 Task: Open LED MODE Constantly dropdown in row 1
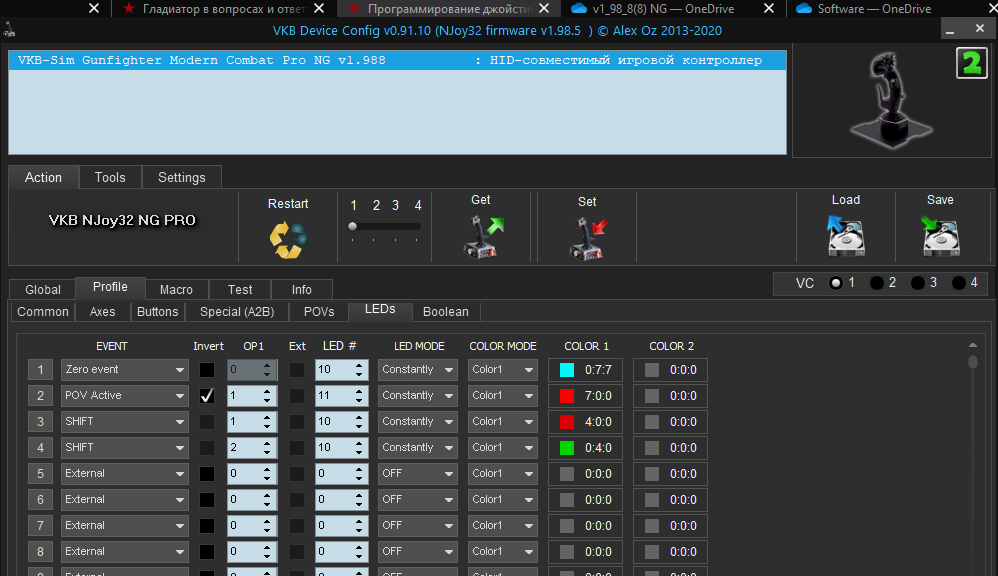pos(418,370)
